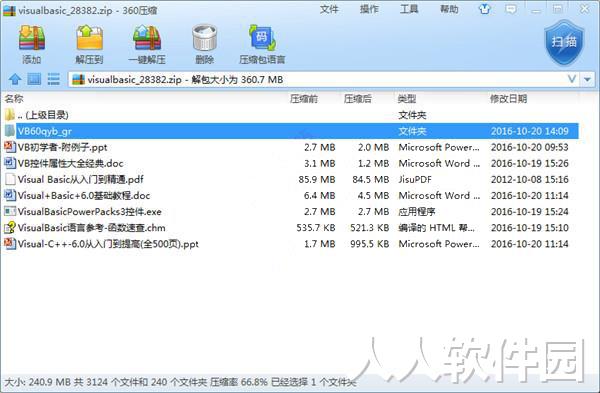Go up one level with blue arrow
Viewport: 600px width, 393px height.
[15, 80]
